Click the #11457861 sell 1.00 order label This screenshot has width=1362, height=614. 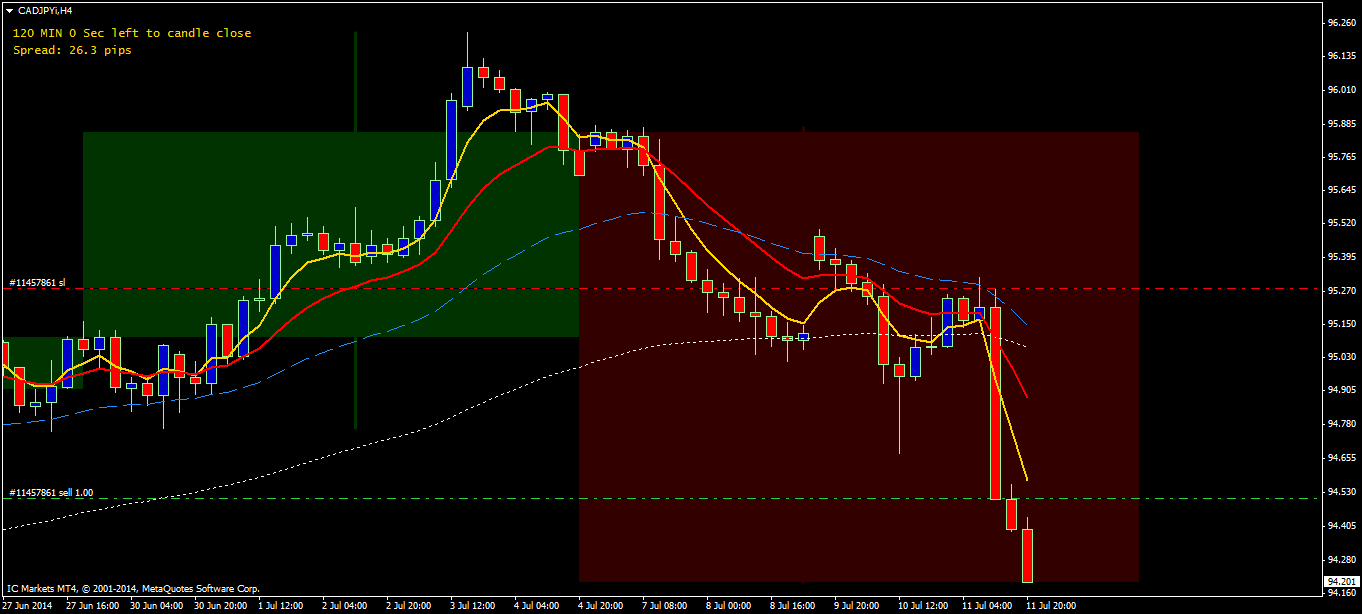click(x=51, y=493)
